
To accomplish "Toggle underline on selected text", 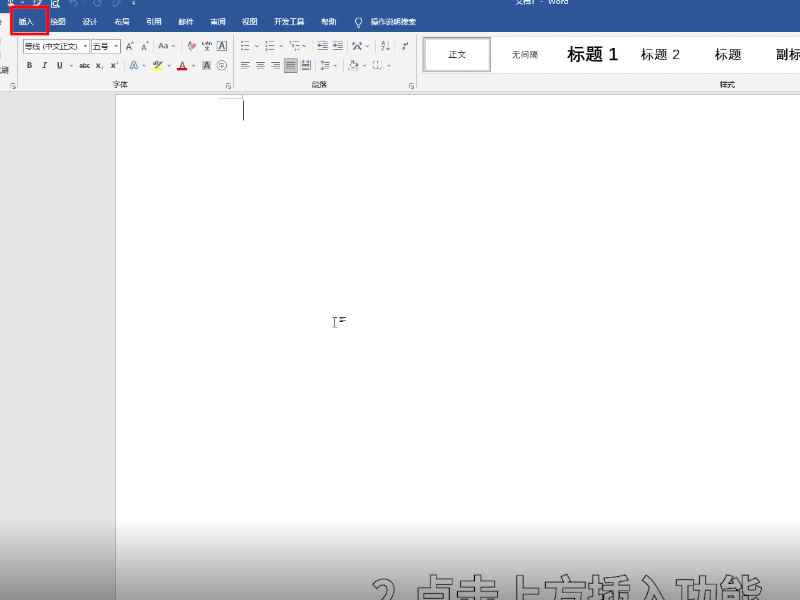I will pyautogui.click(x=59, y=66).
